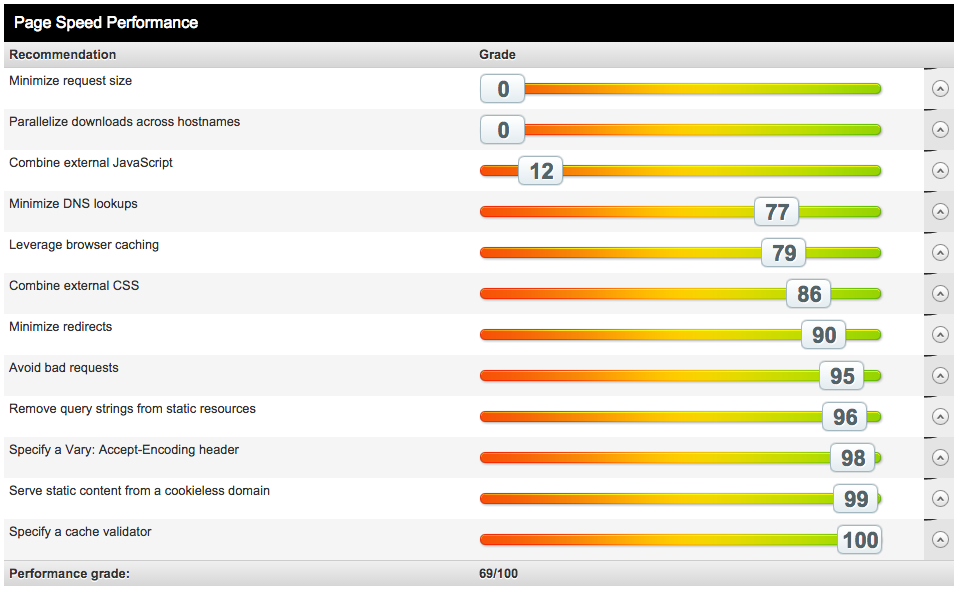Click the Specify a cache validator arrow icon

[939, 540]
